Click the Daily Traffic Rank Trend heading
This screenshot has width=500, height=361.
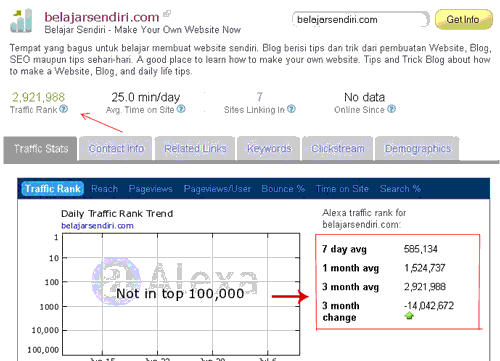(117, 214)
